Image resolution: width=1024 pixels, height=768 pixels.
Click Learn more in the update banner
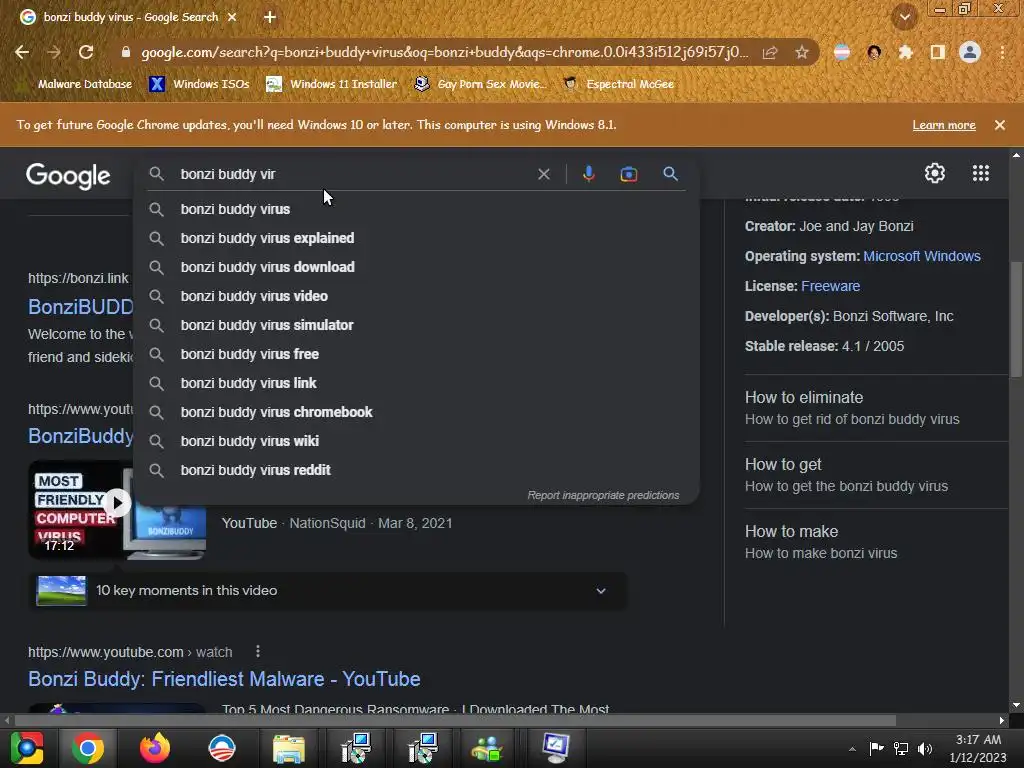pyautogui.click(x=944, y=125)
